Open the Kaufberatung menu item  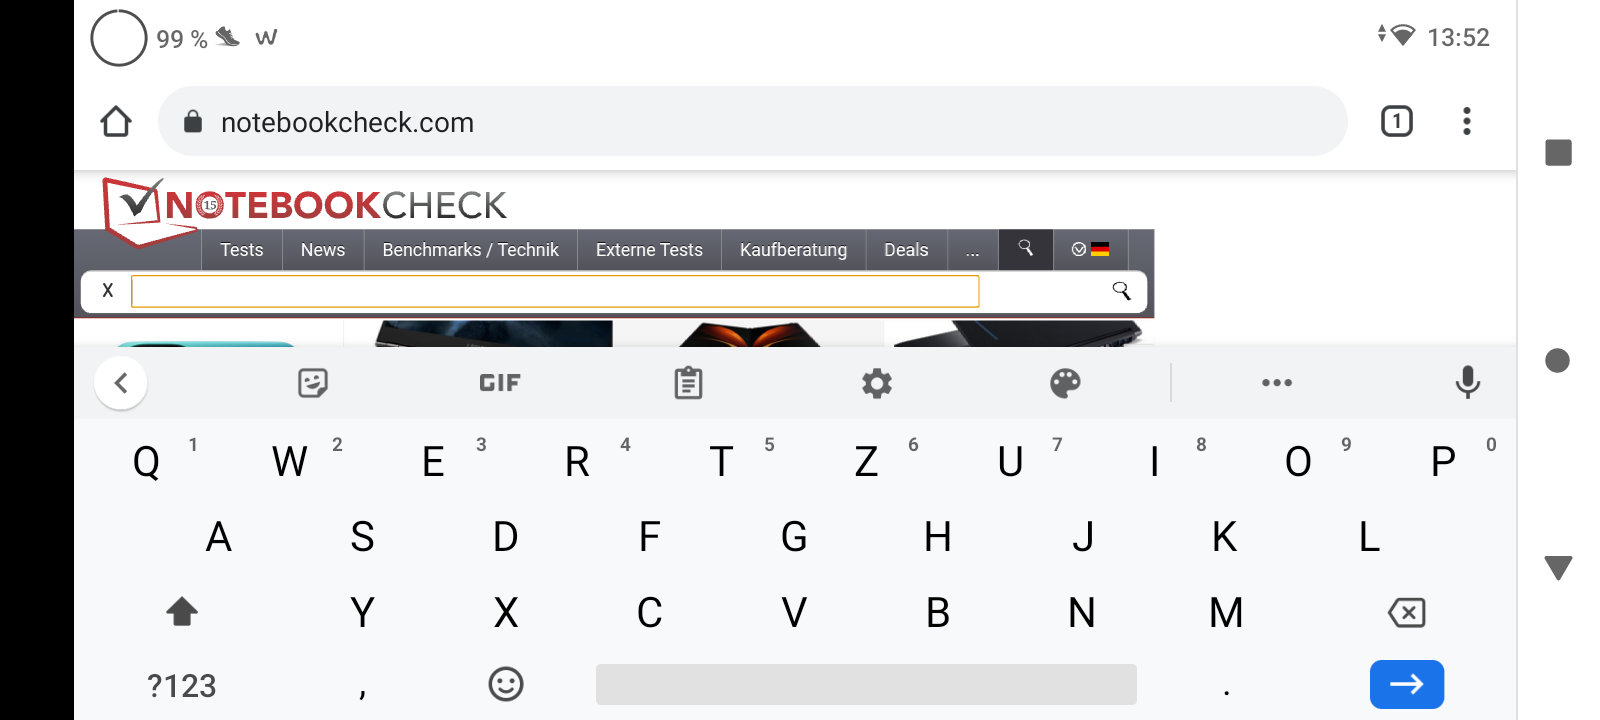pyautogui.click(x=793, y=250)
